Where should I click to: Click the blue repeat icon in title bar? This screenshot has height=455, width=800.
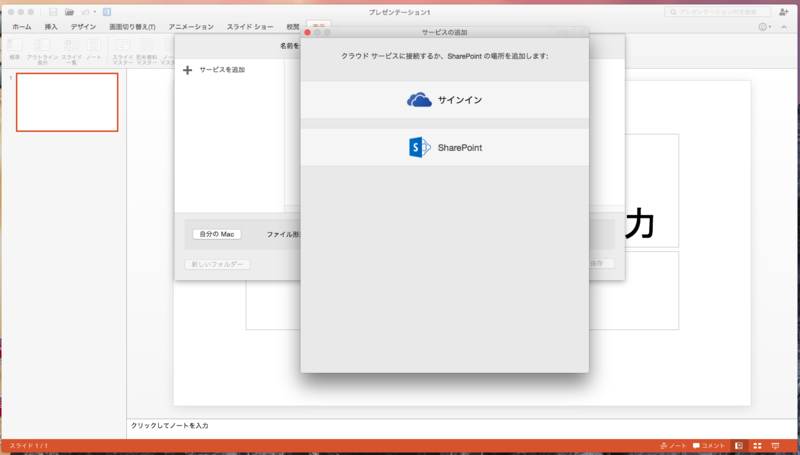(107, 12)
